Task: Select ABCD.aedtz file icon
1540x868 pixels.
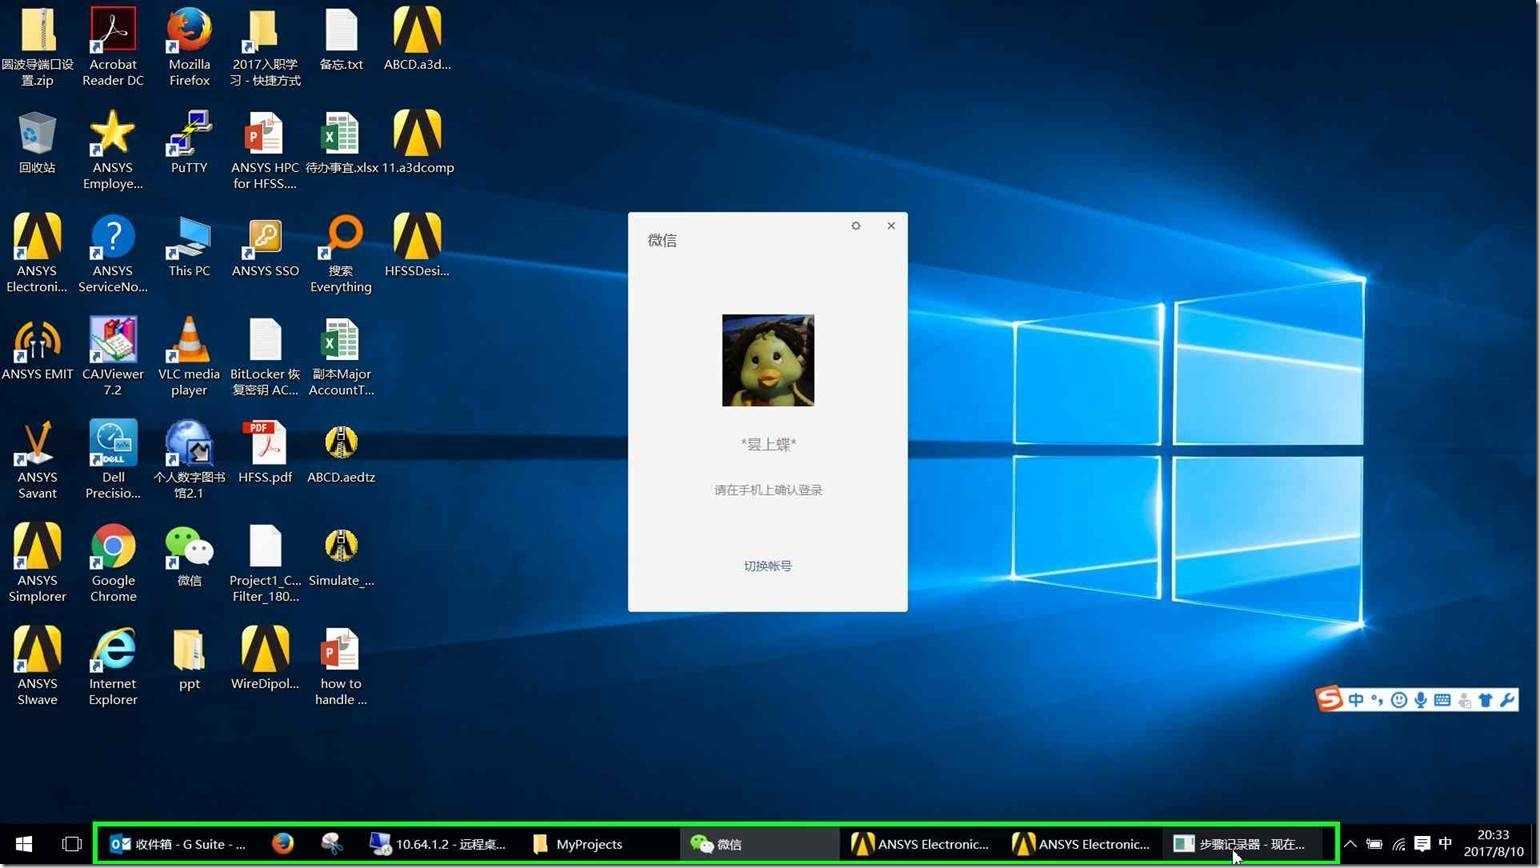Action: pos(341,452)
